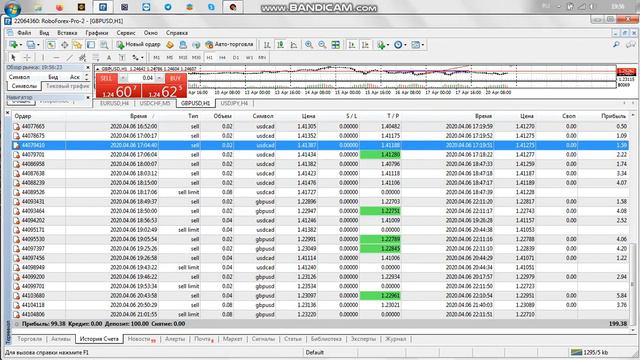
Task: Switch to EURUSD,H4 chart tab
Action: click(115, 103)
